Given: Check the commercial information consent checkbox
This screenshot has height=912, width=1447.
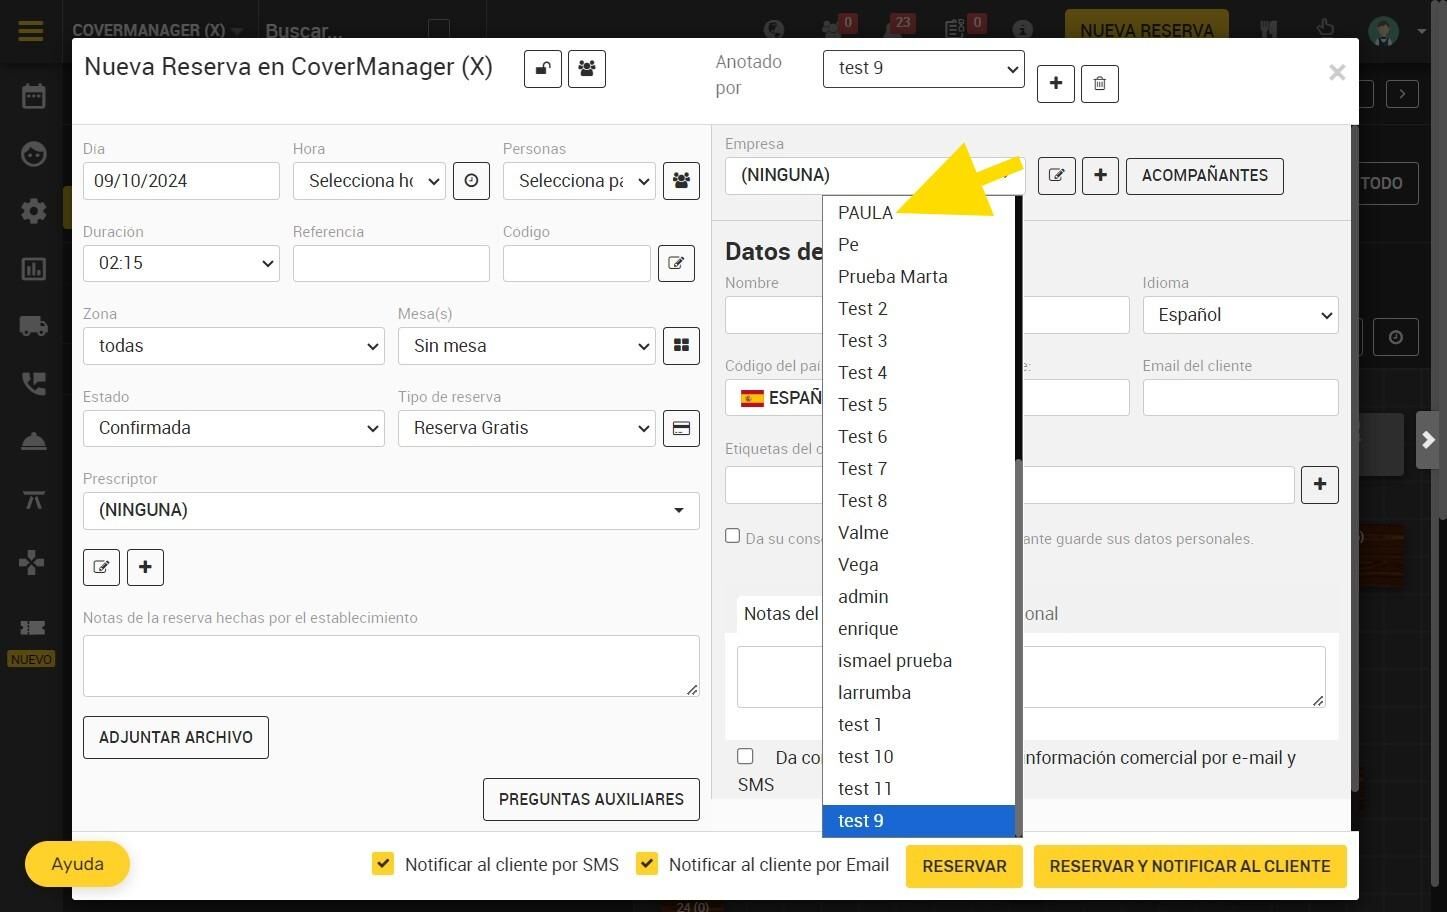Looking at the screenshot, I should tap(745, 756).
